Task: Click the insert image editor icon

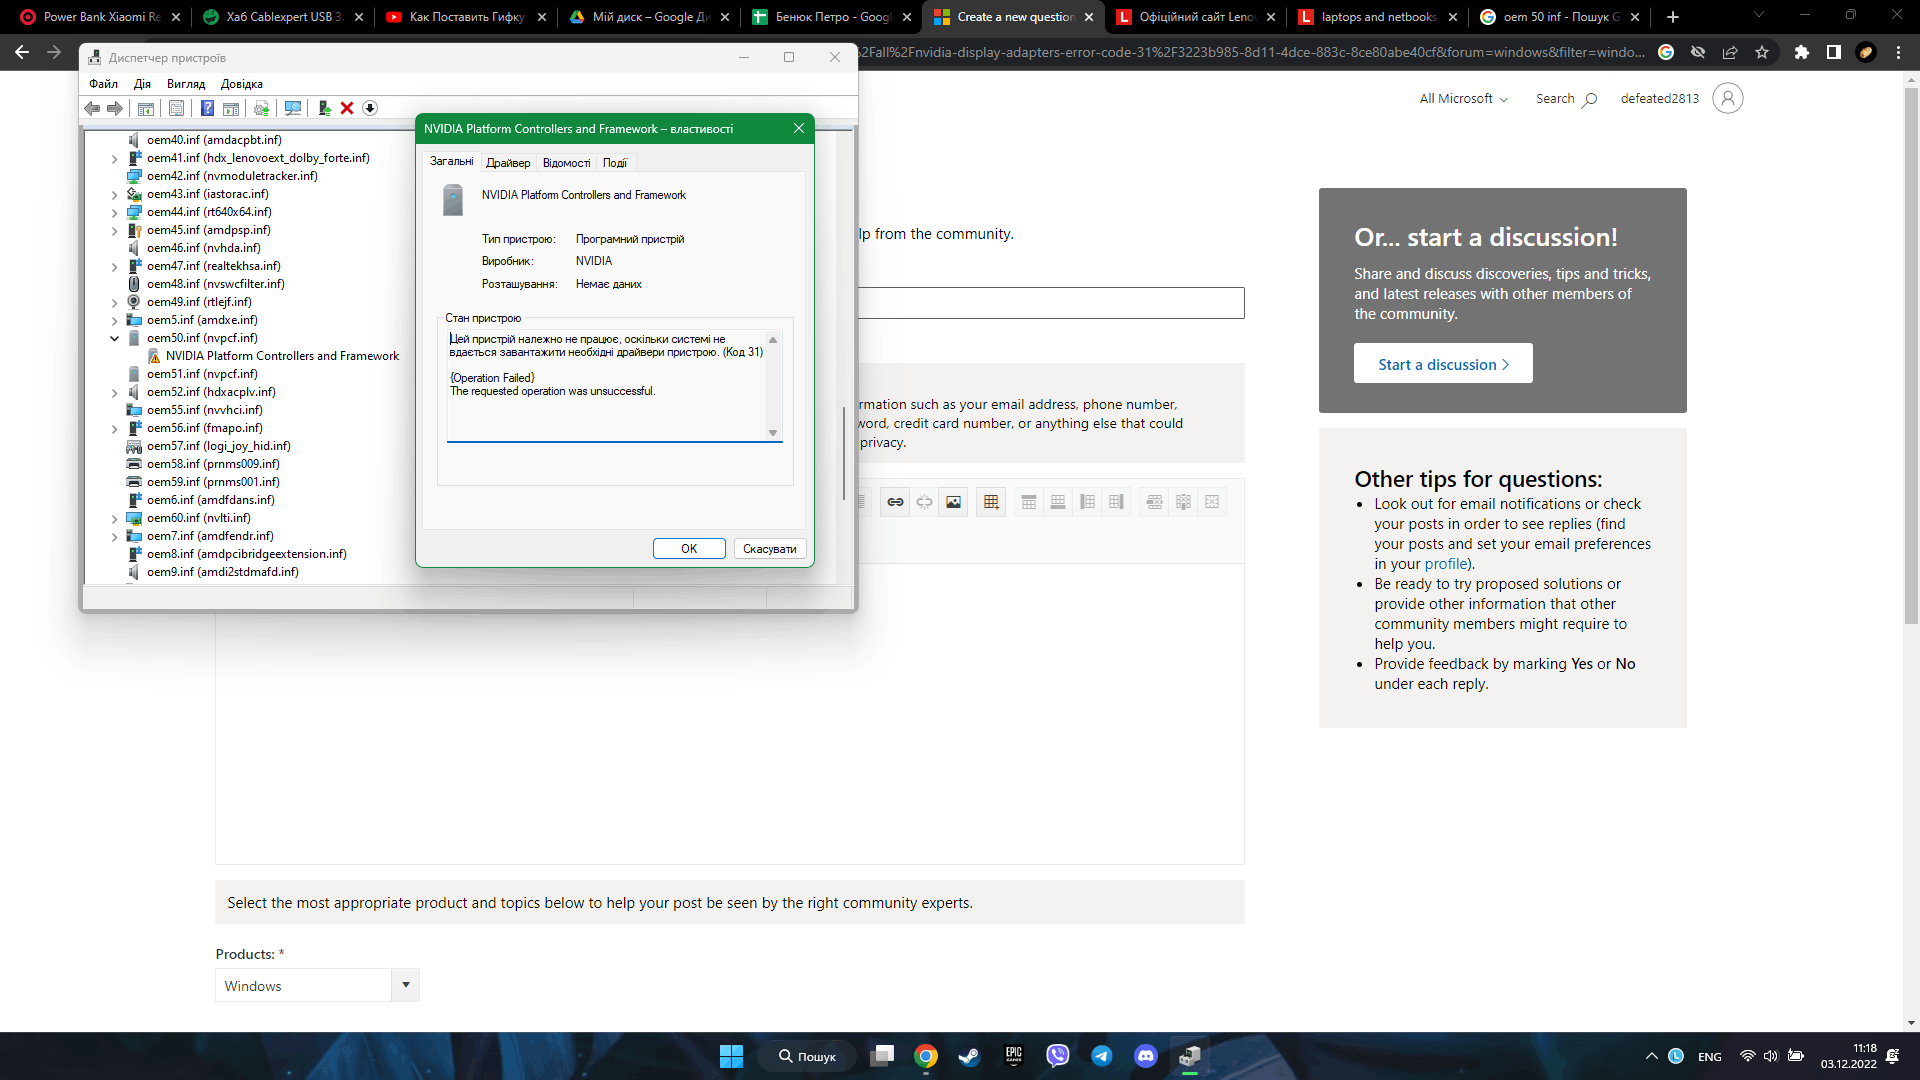Action: tap(953, 502)
